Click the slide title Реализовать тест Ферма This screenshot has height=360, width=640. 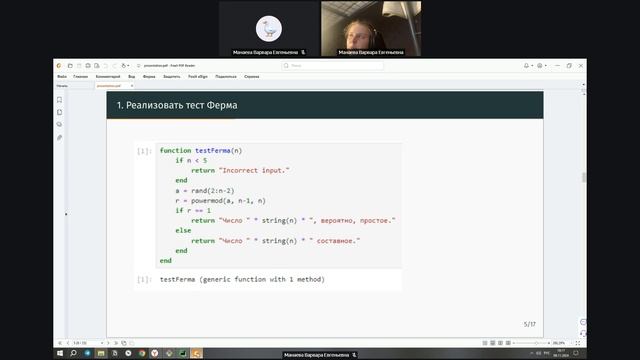click(177, 105)
